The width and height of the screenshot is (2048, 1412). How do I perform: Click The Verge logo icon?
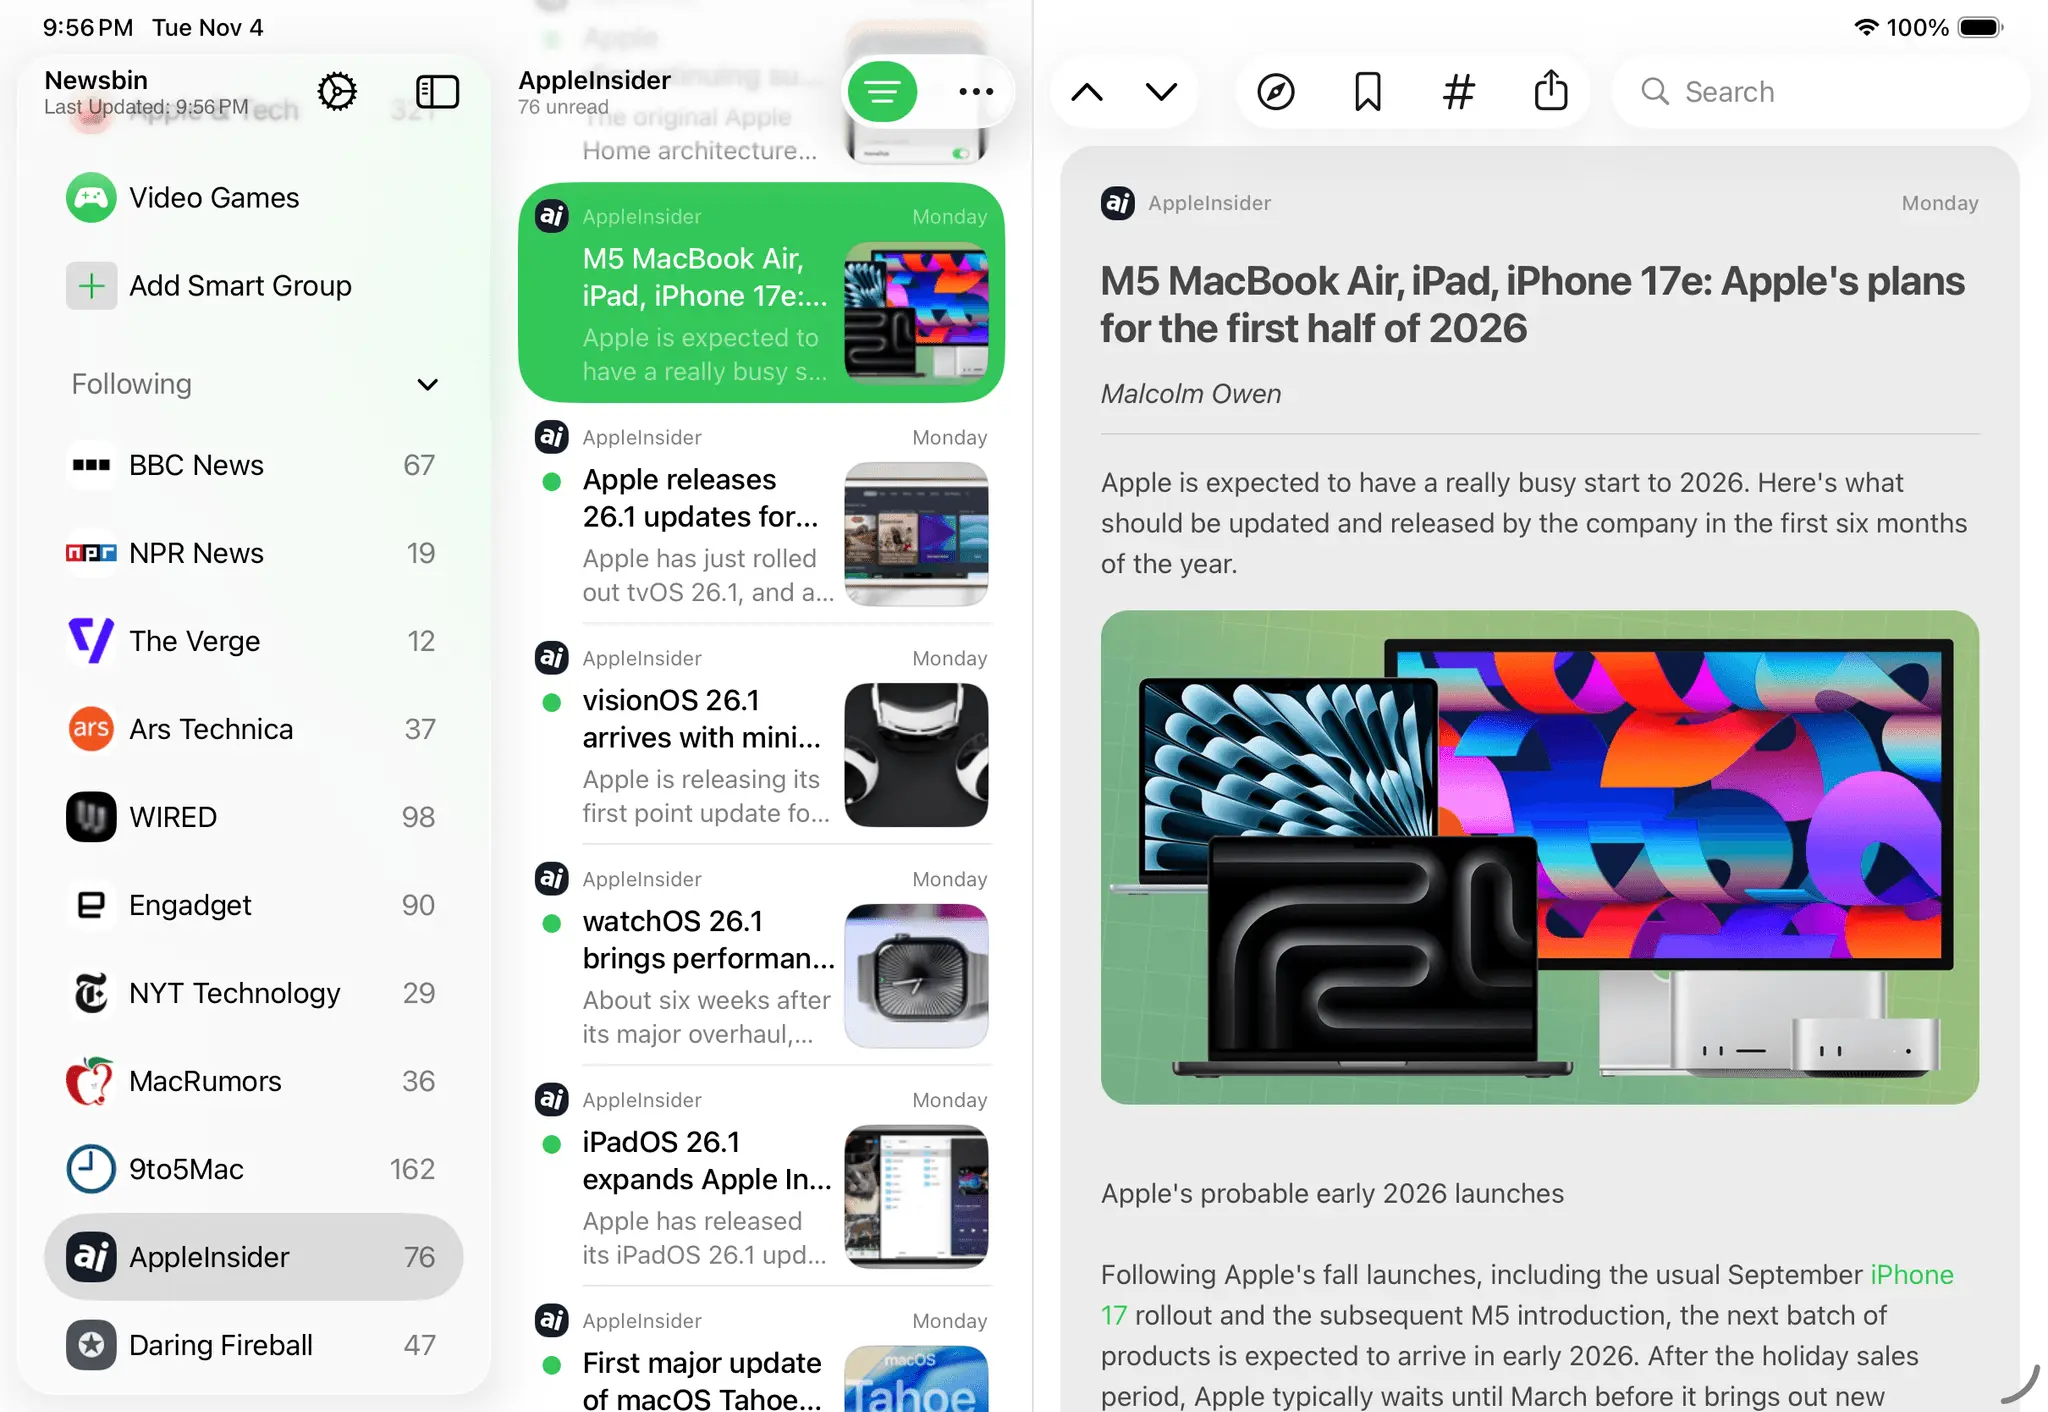91,641
